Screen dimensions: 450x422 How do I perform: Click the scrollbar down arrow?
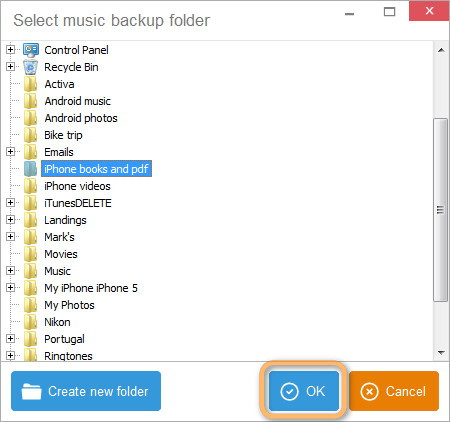441,352
